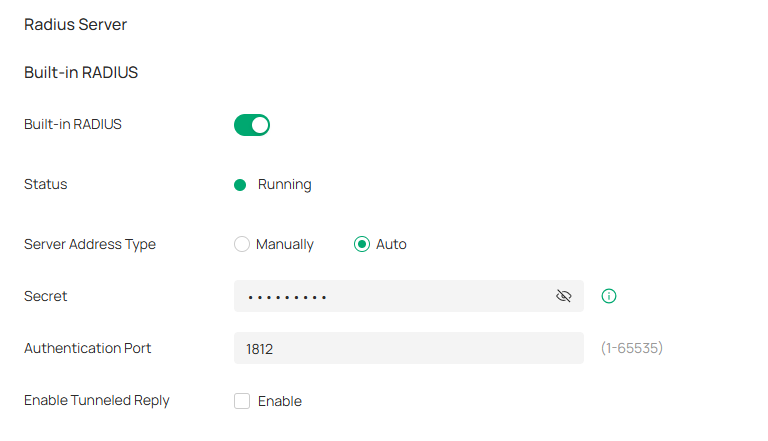Click the Enable text beside the checkbox
This screenshot has width=768, height=441.
coord(280,401)
